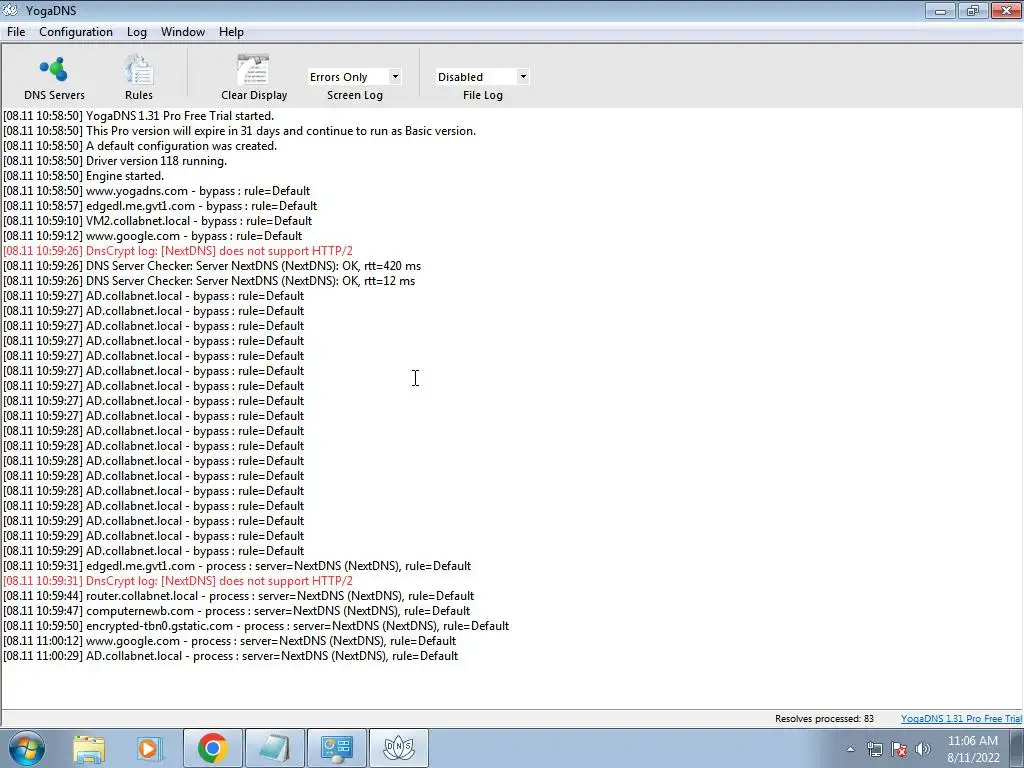1024x768 pixels.
Task: Select the encrypted-tbn0.gstatic.com log entry
Action: pos(256,626)
